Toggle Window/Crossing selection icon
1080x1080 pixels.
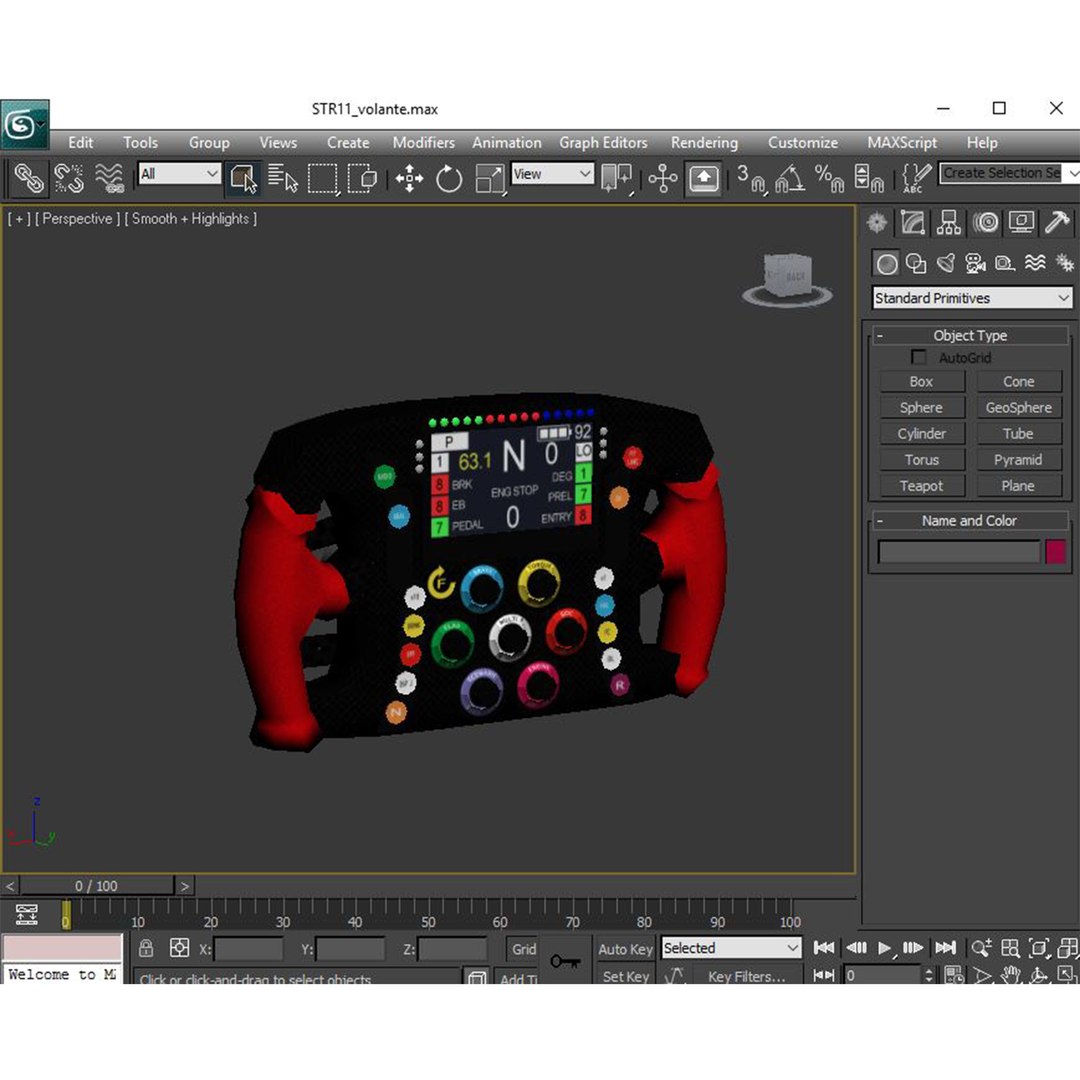click(x=362, y=178)
